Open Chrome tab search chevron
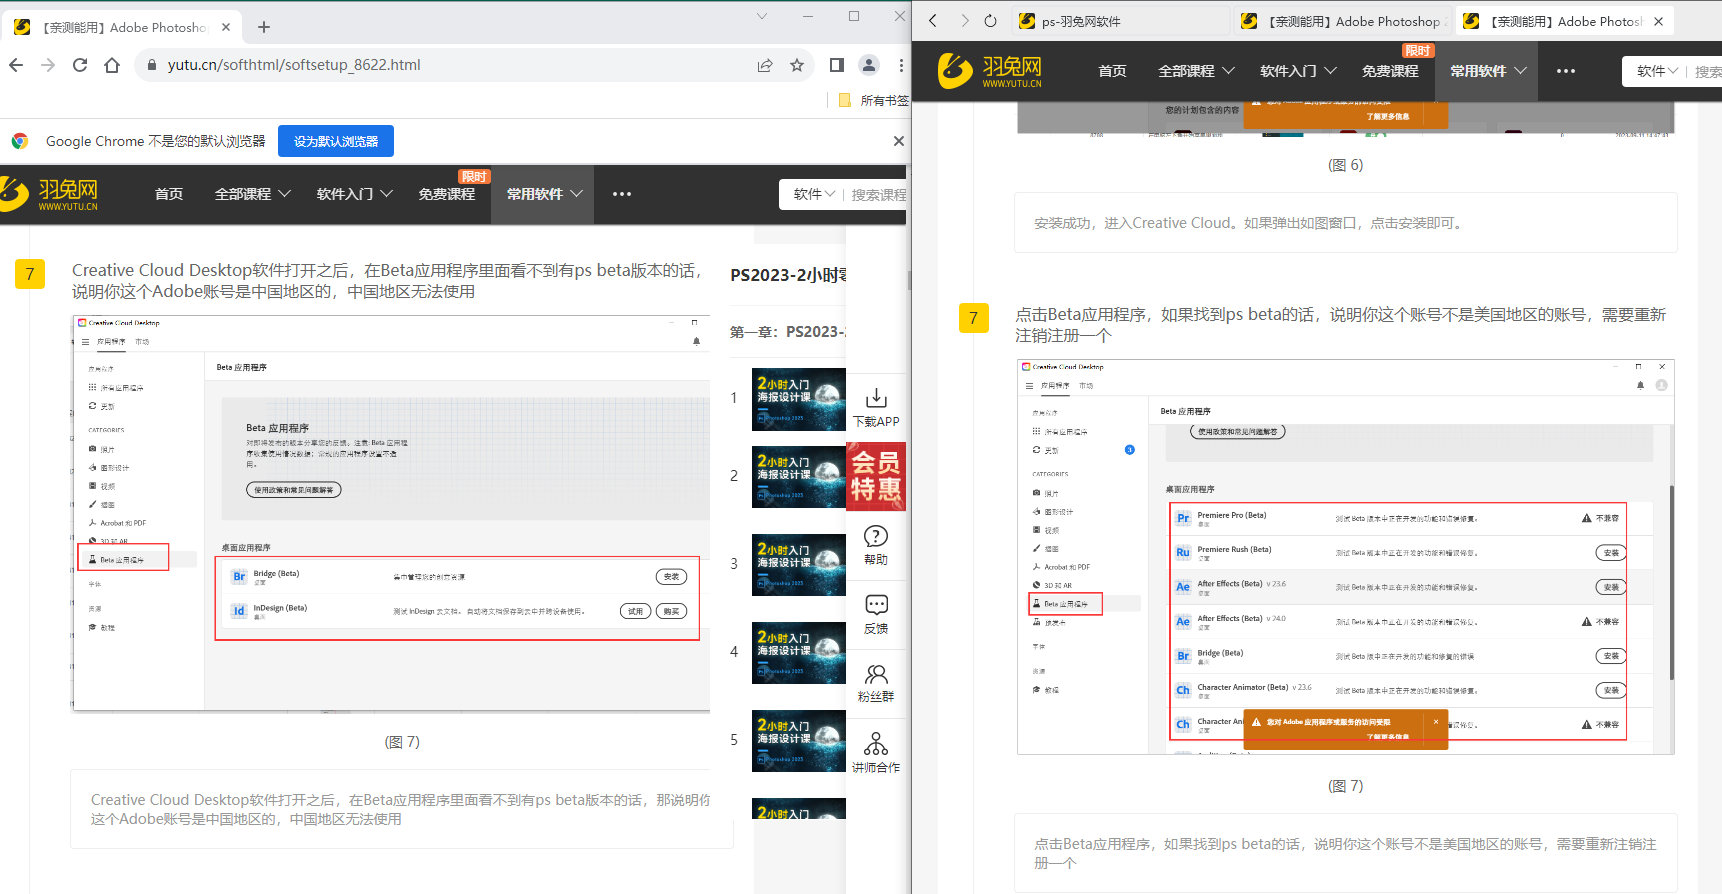The height and width of the screenshot is (894, 1722). [762, 16]
